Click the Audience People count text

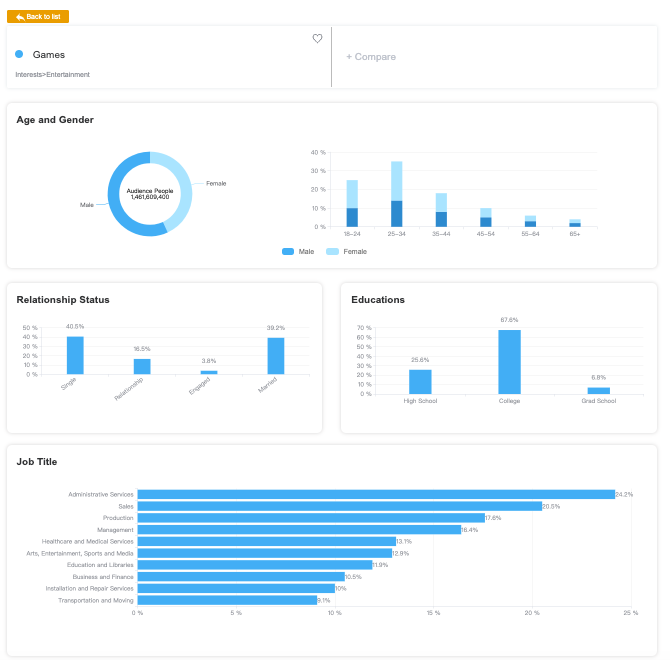(x=150, y=194)
